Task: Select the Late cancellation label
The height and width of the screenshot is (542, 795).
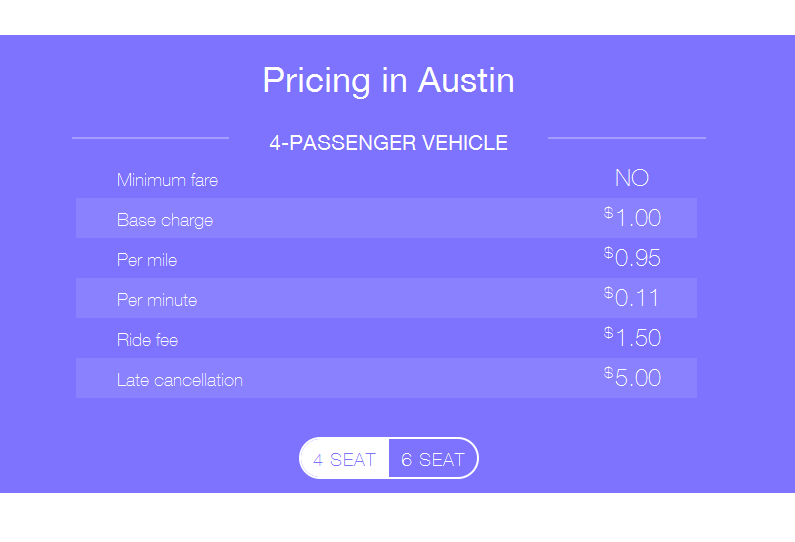Action: coord(180,380)
